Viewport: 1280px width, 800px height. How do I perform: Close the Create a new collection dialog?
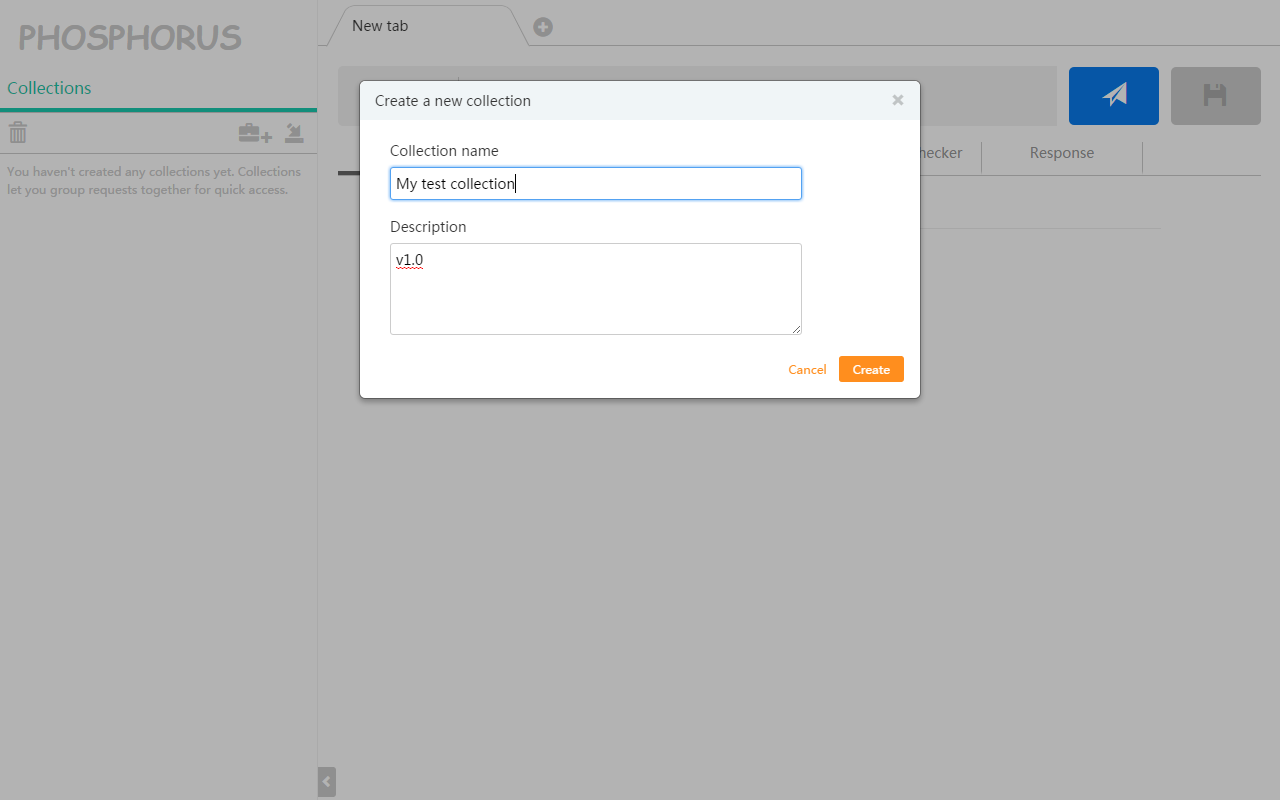[898, 100]
